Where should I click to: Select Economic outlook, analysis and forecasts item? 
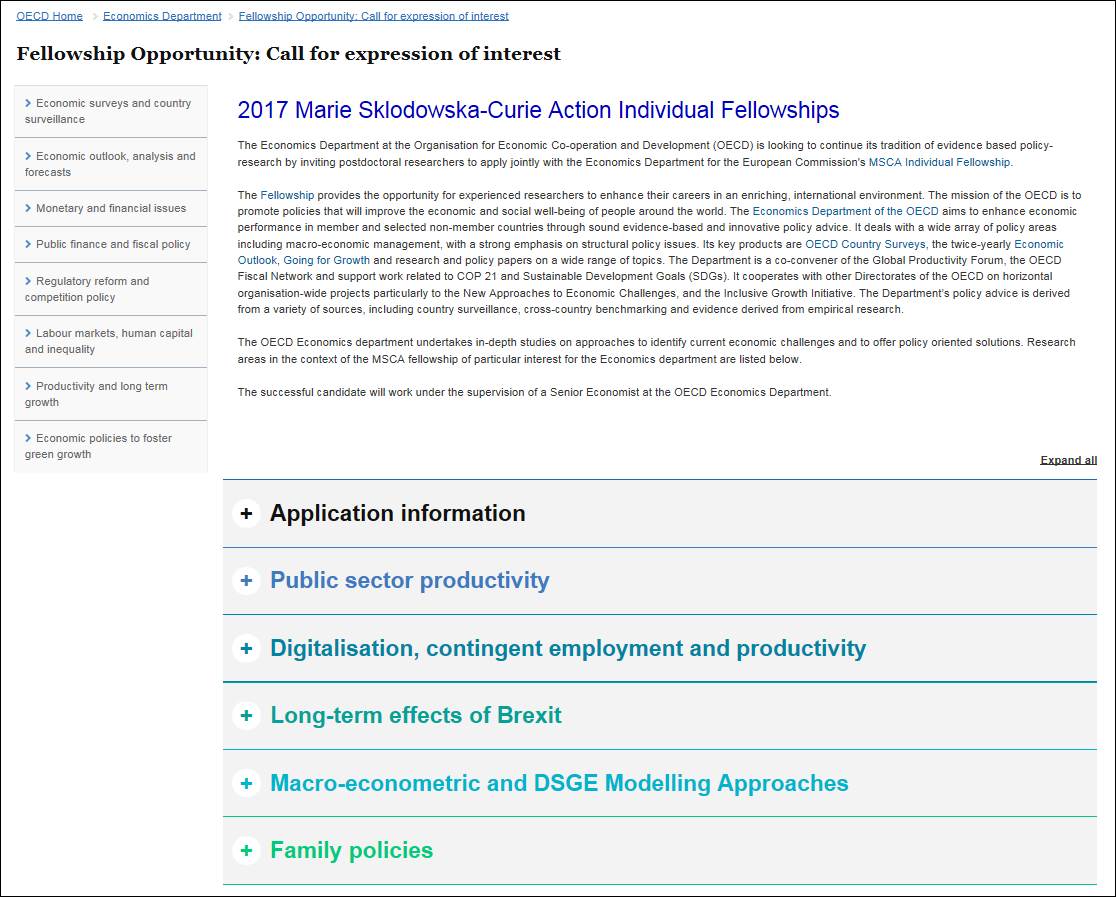click(111, 164)
